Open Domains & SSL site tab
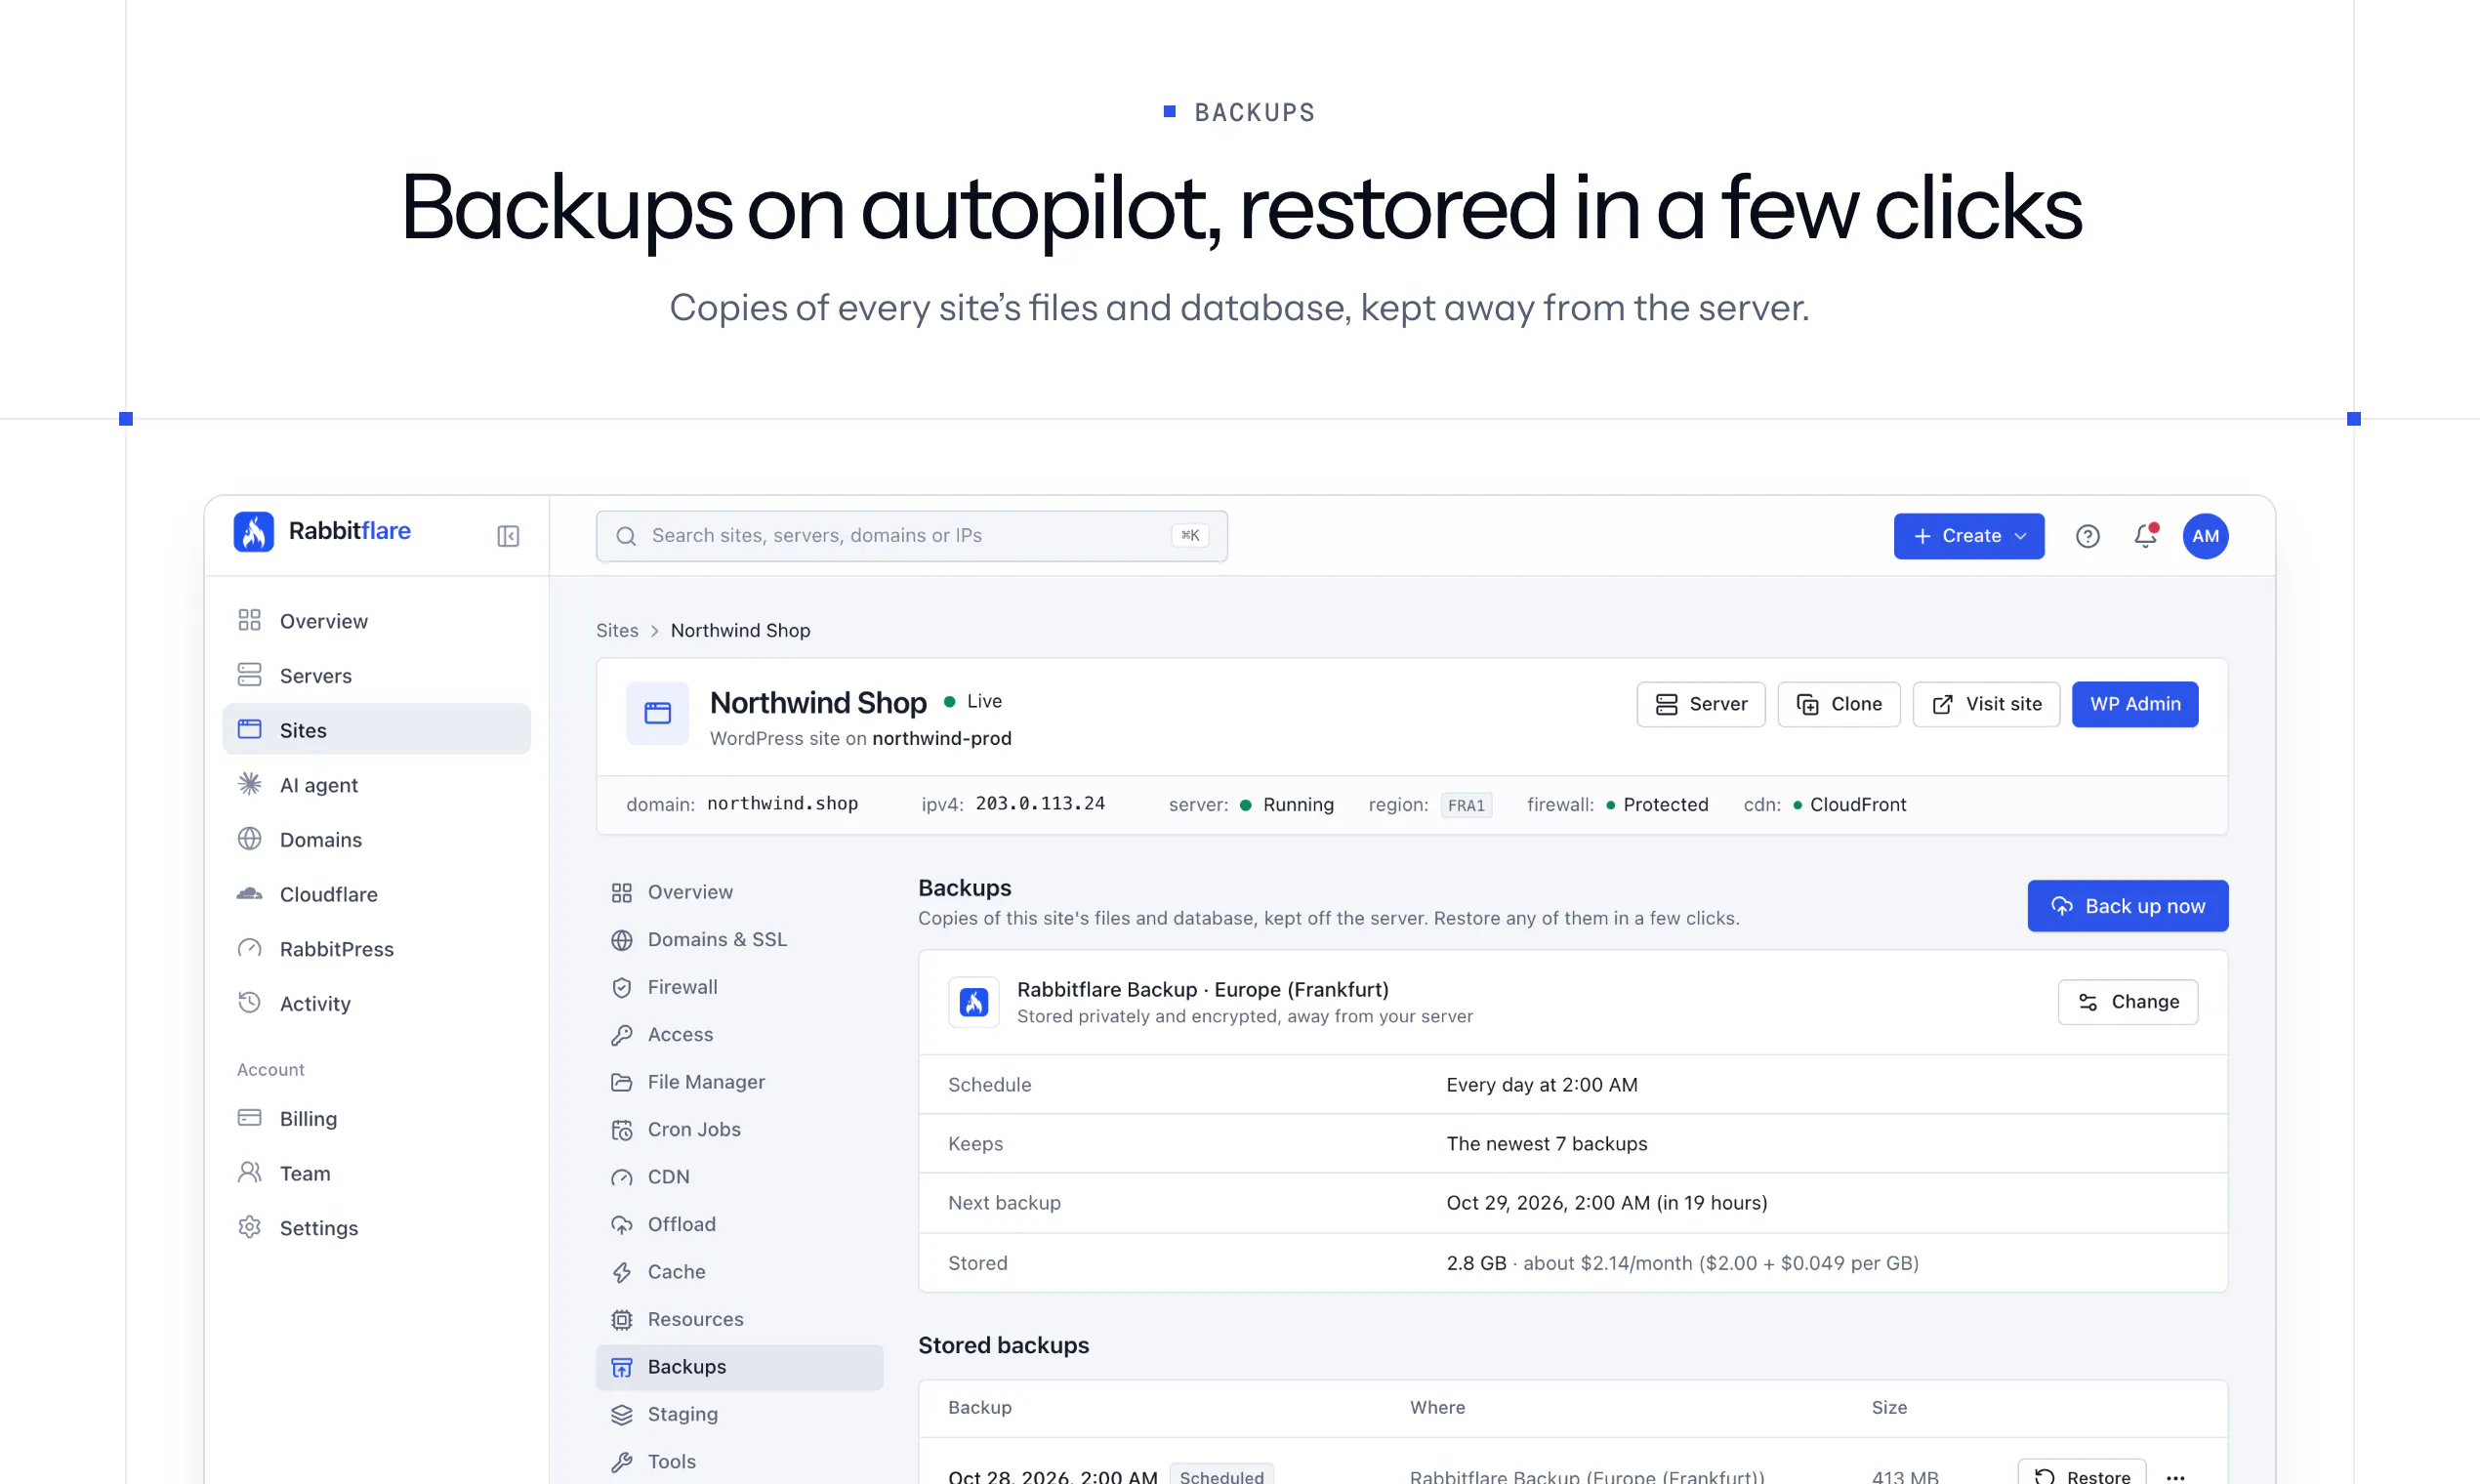The image size is (2480, 1484). (x=739, y=939)
